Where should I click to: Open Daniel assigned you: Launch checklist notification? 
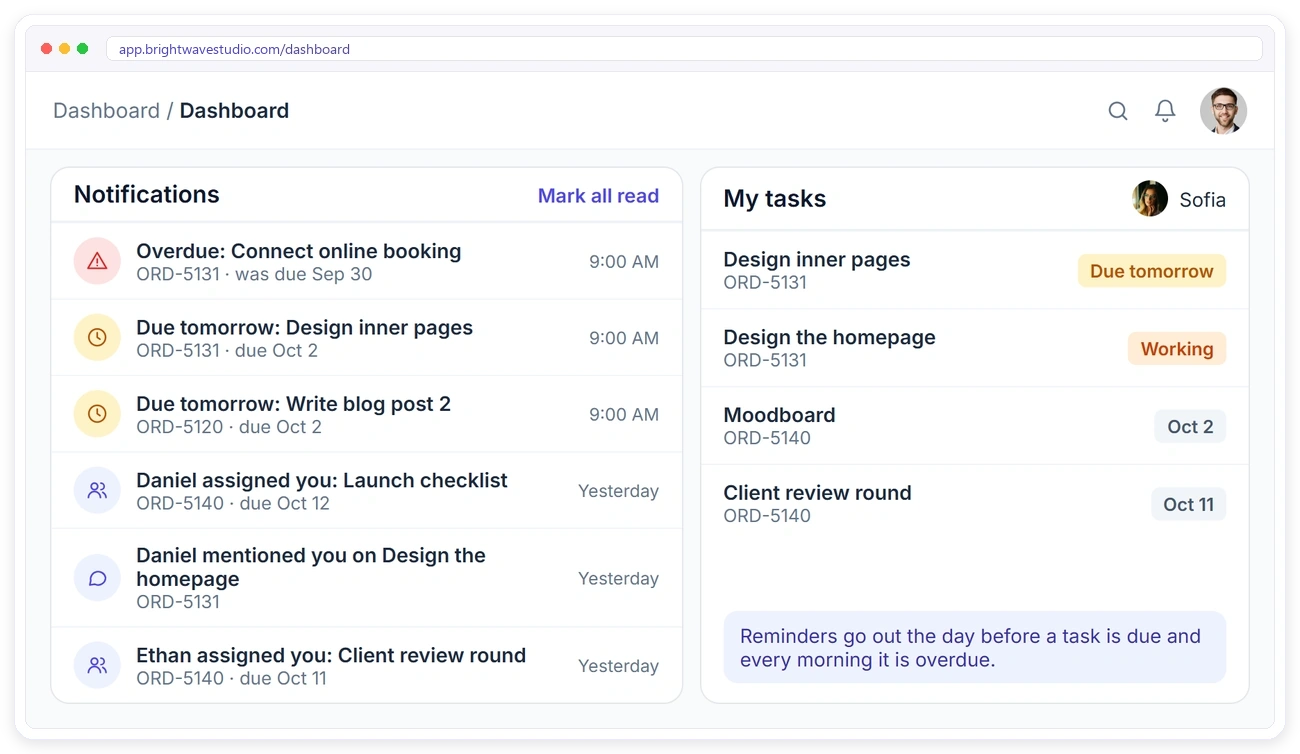[367, 491]
